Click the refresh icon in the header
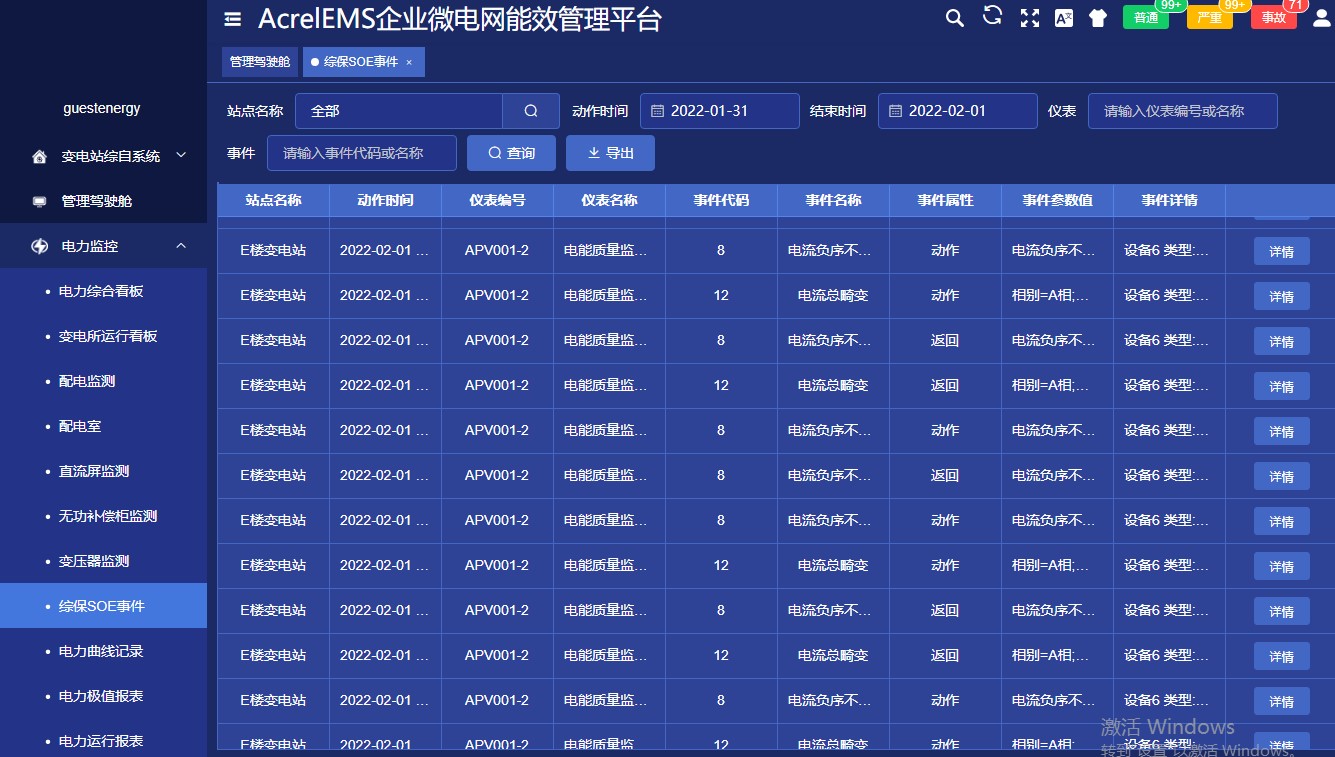The width and height of the screenshot is (1335, 757). 992,16
